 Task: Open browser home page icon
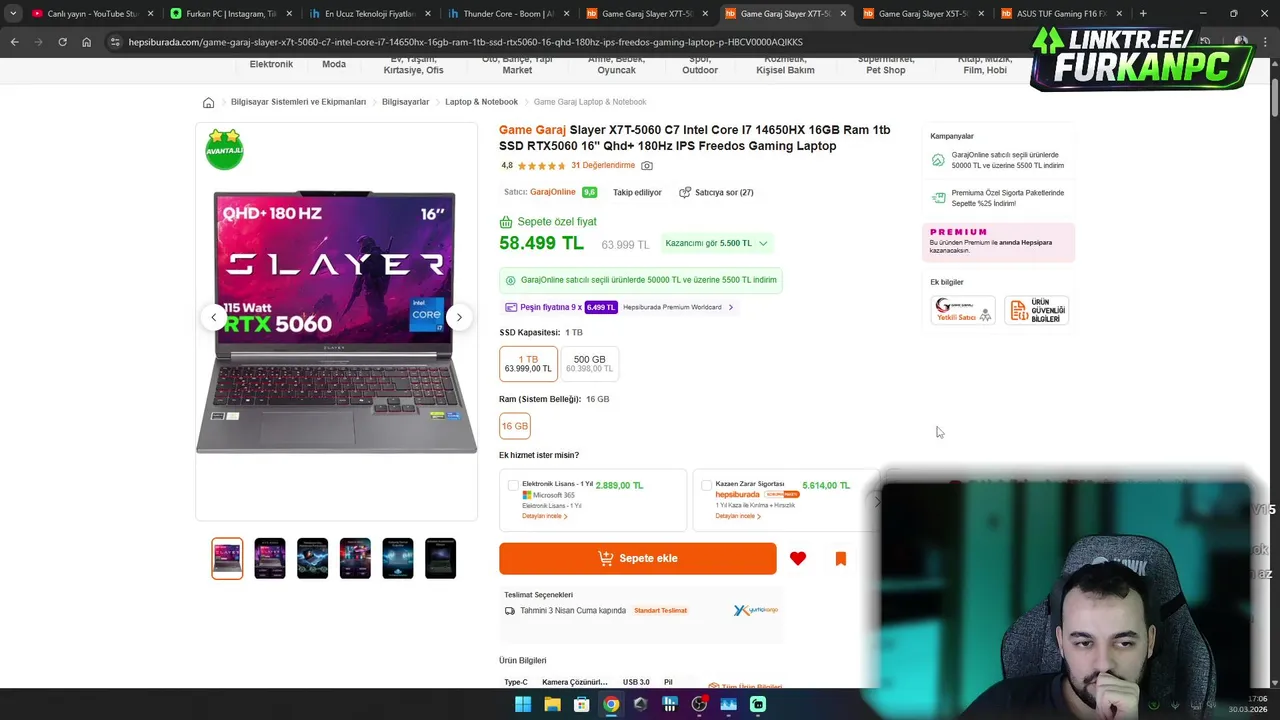pyautogui.click(x=87, y=42)
